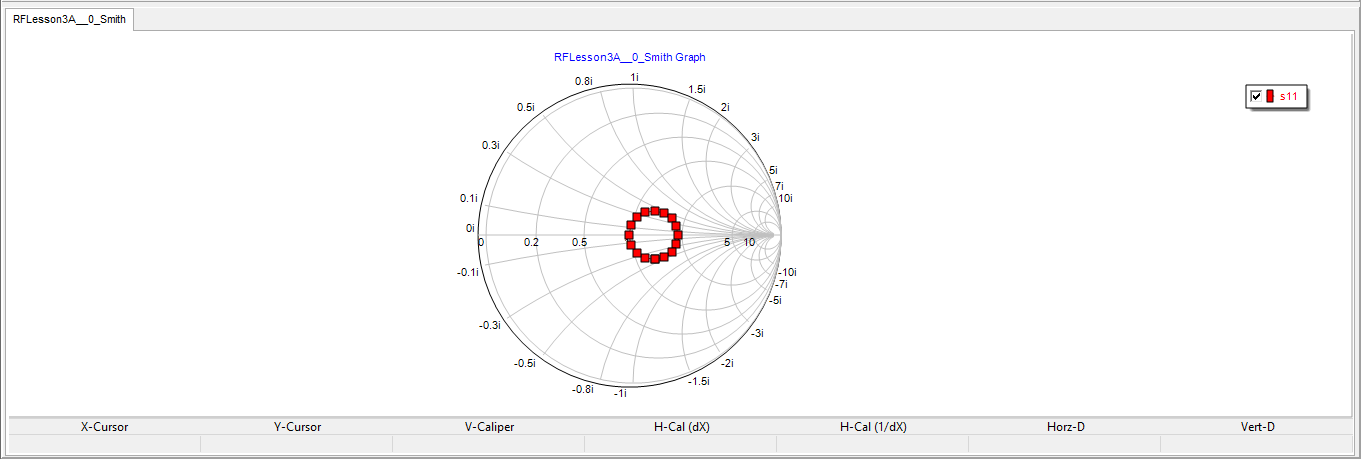Image resolution: width=1361 pixels, height=459 pixels.
Task: Select the s11 label in the legend
Action: tap(1289, 97)
